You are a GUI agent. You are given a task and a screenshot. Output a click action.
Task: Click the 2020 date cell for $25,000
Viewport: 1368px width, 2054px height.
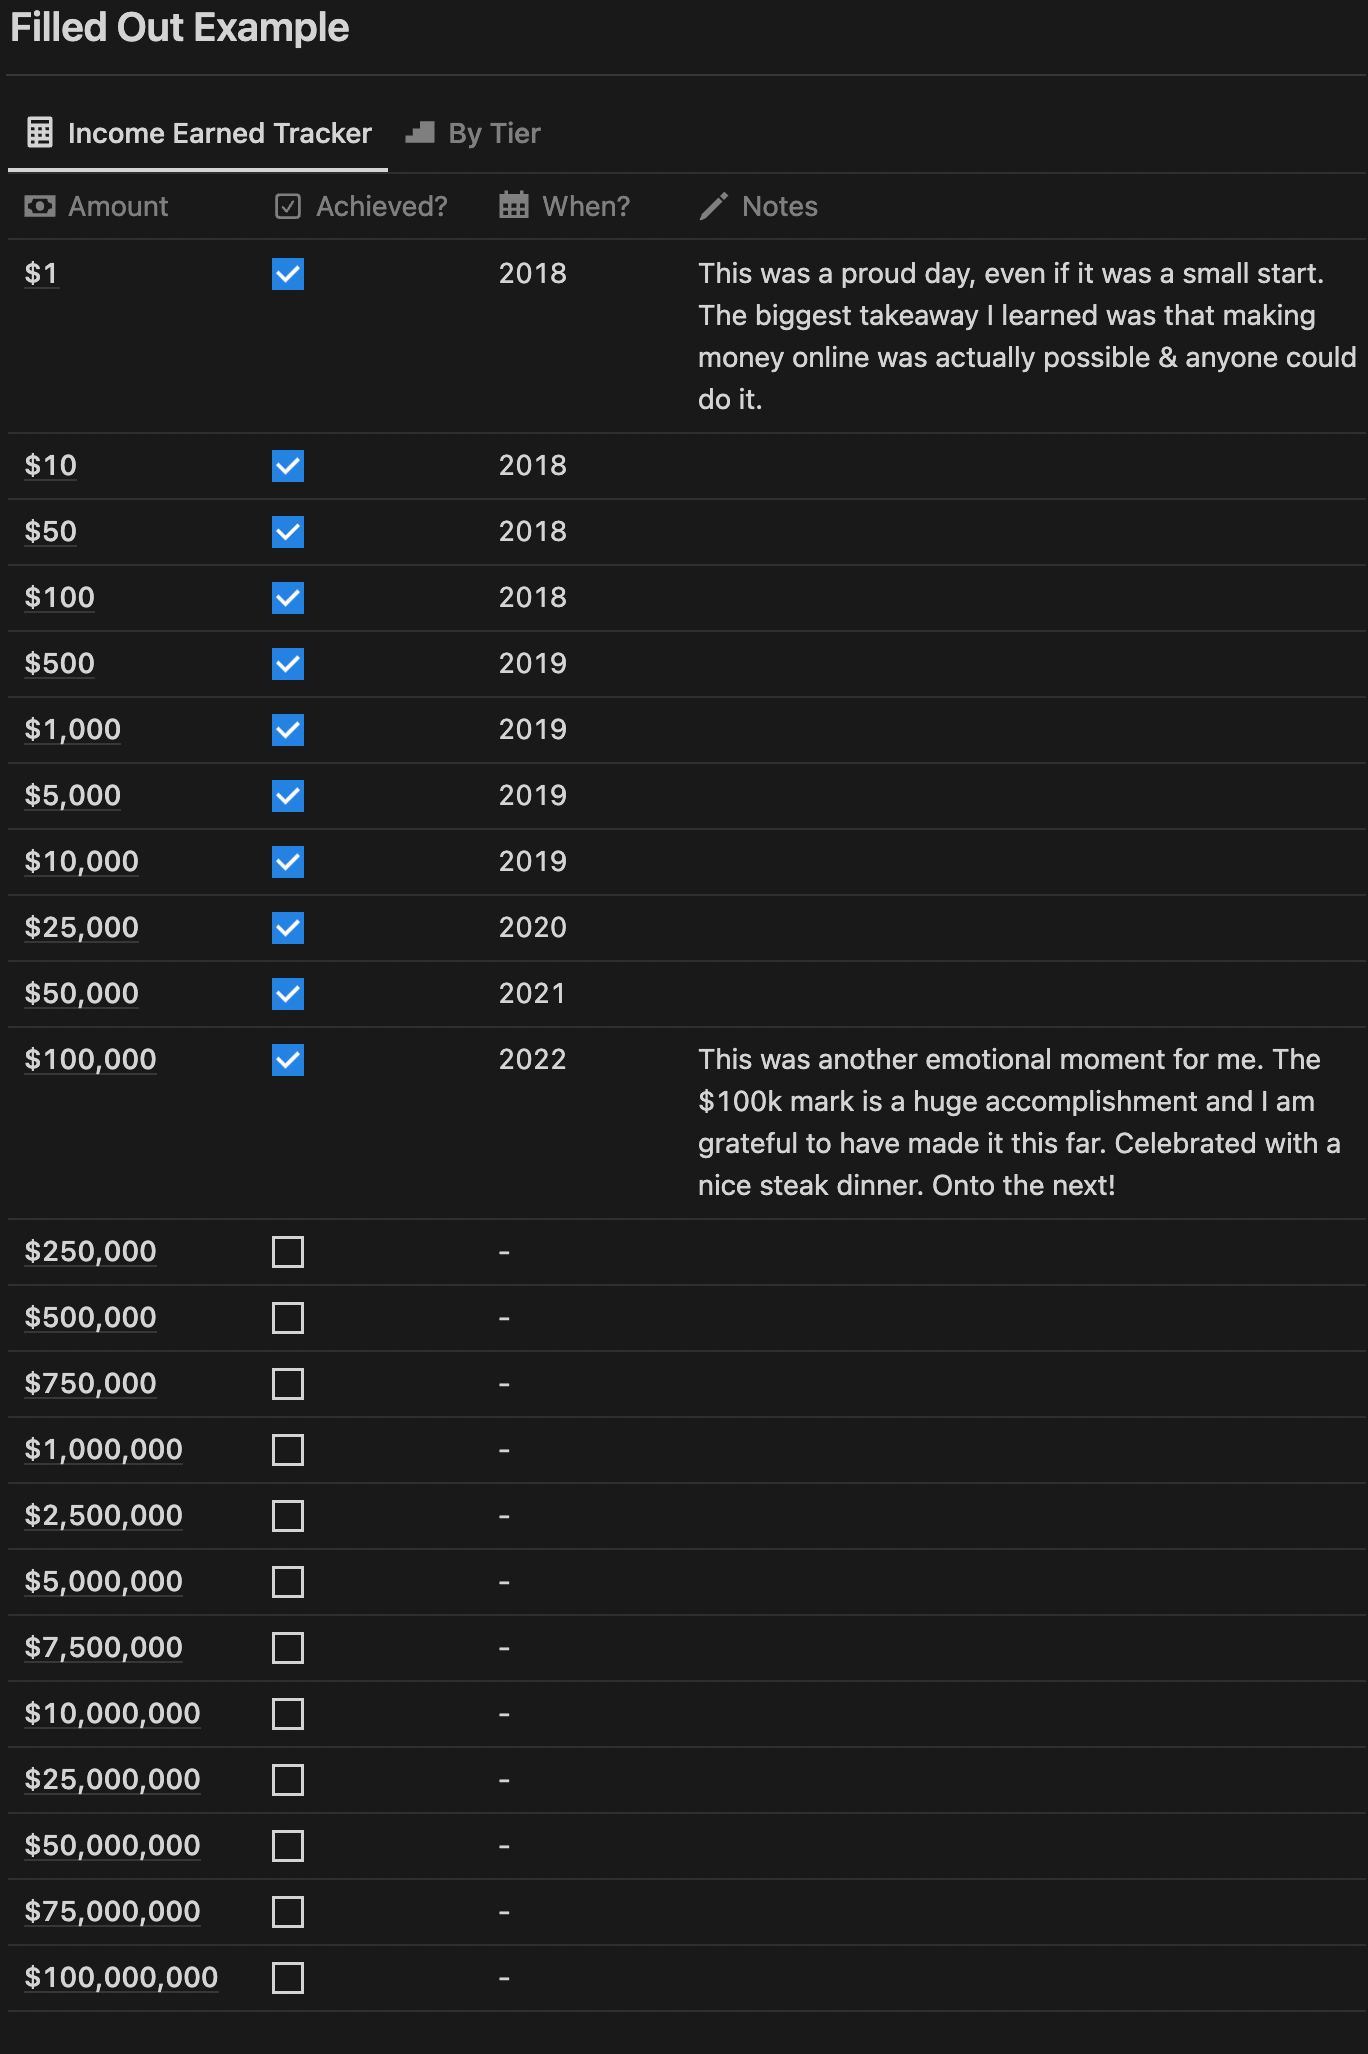(x=533, y=928)
